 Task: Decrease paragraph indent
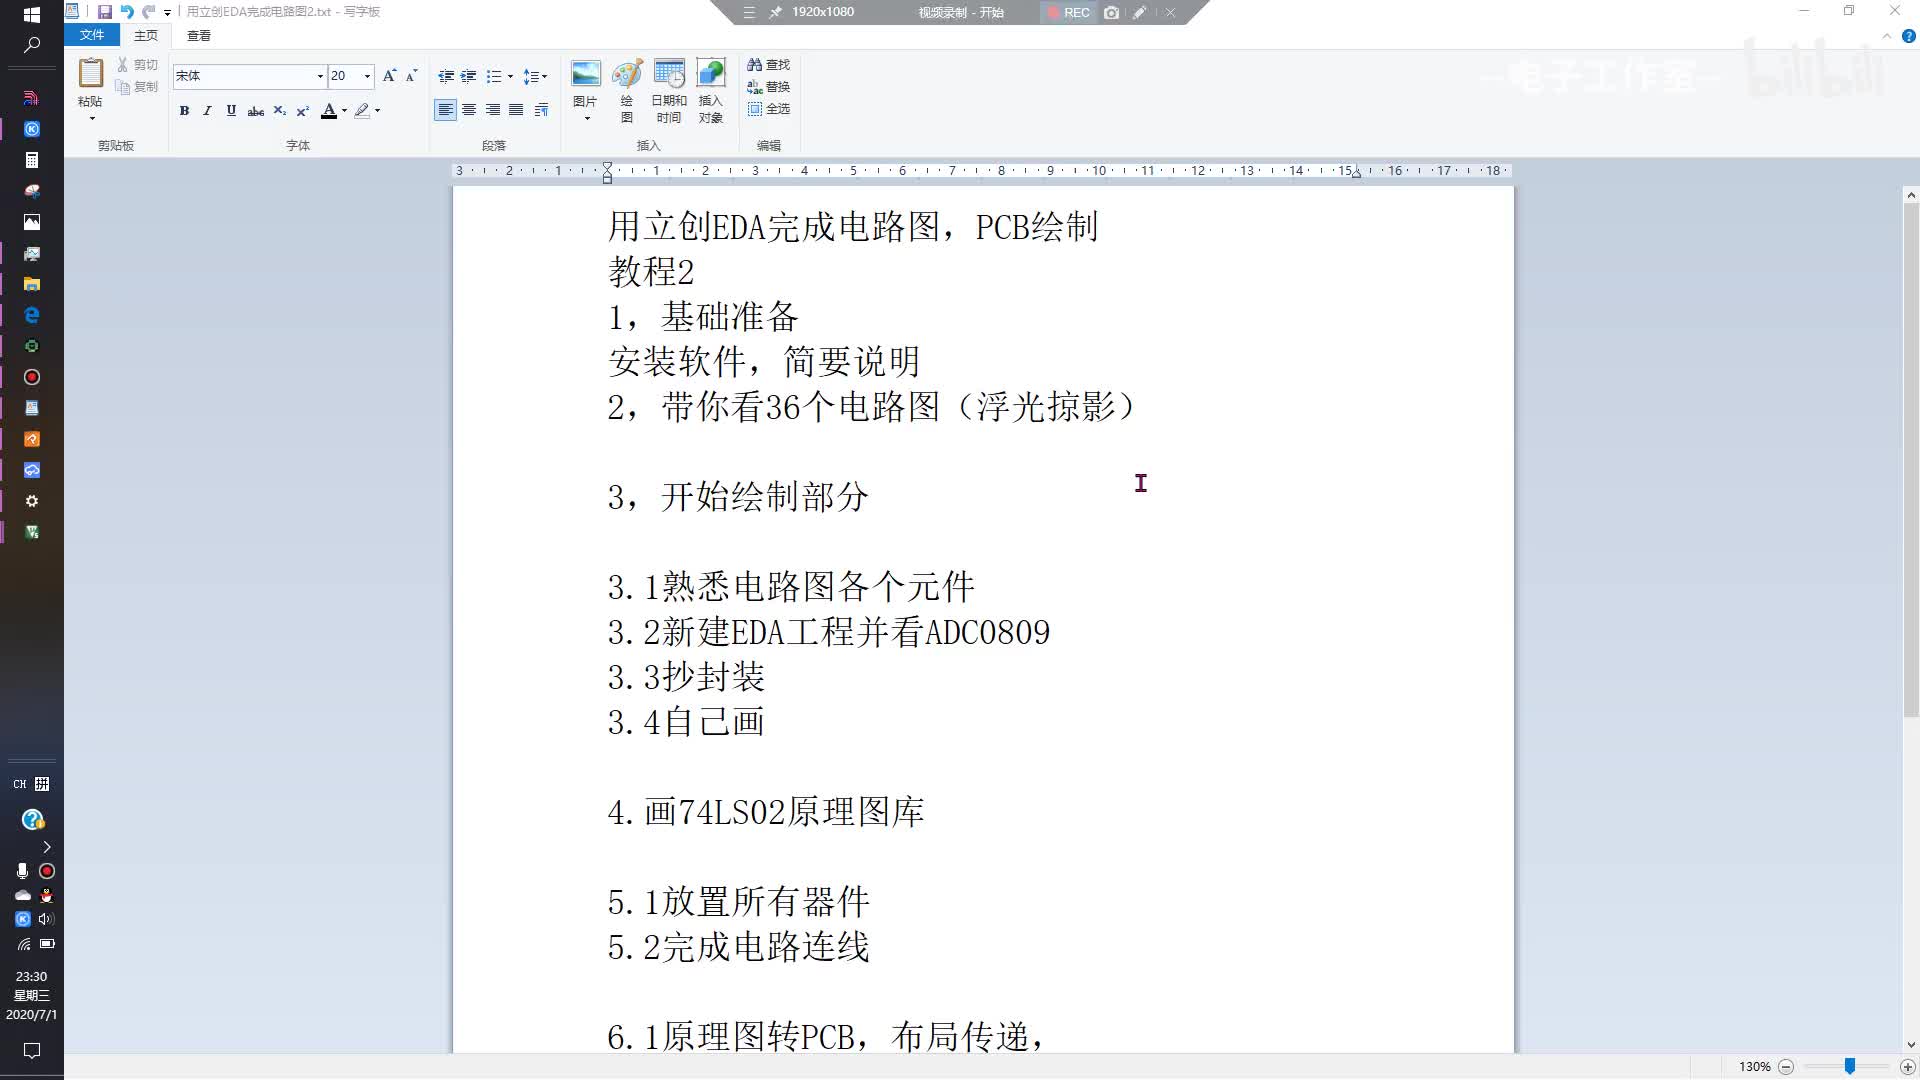[446, 76]
